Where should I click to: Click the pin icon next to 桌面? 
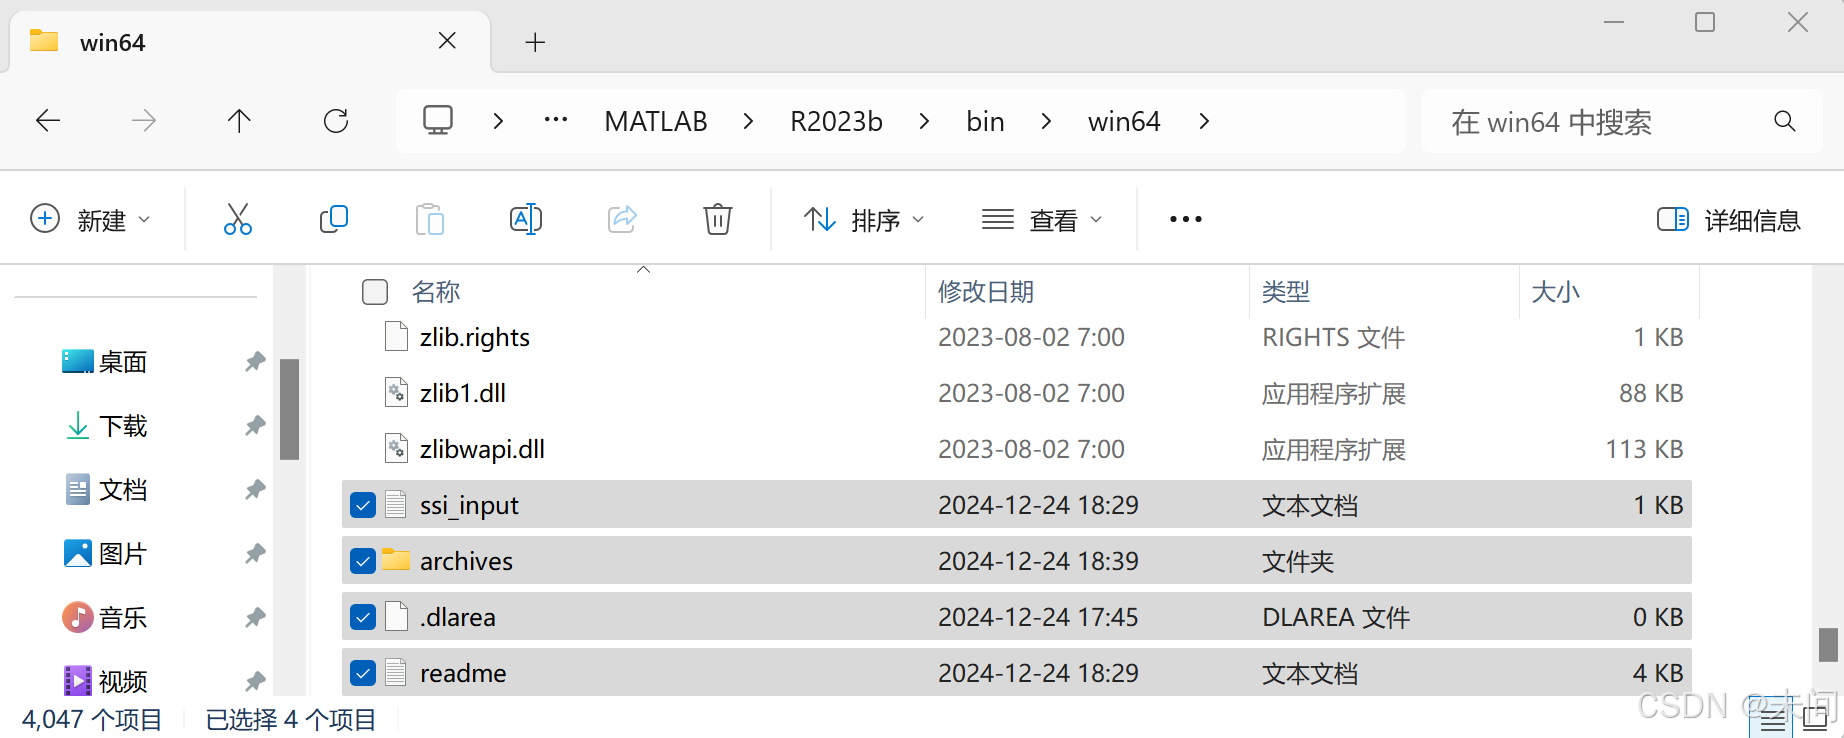click(255, 361)
